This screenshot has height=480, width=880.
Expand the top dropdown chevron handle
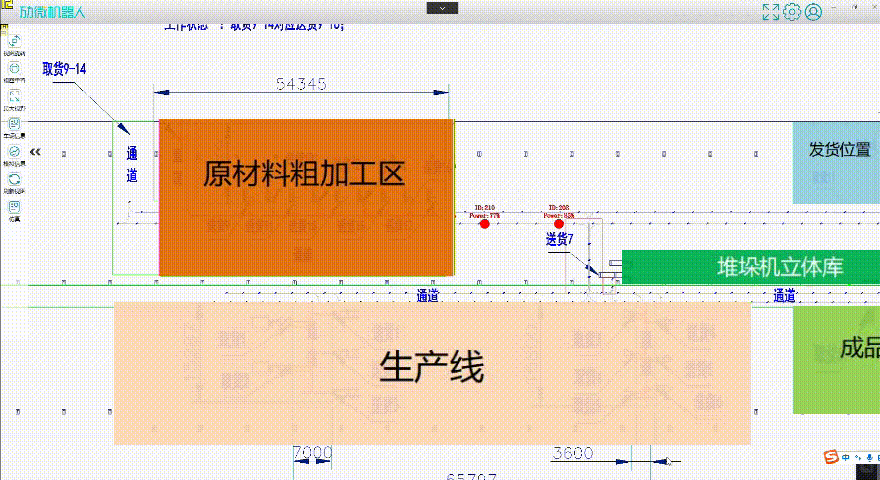440,8
